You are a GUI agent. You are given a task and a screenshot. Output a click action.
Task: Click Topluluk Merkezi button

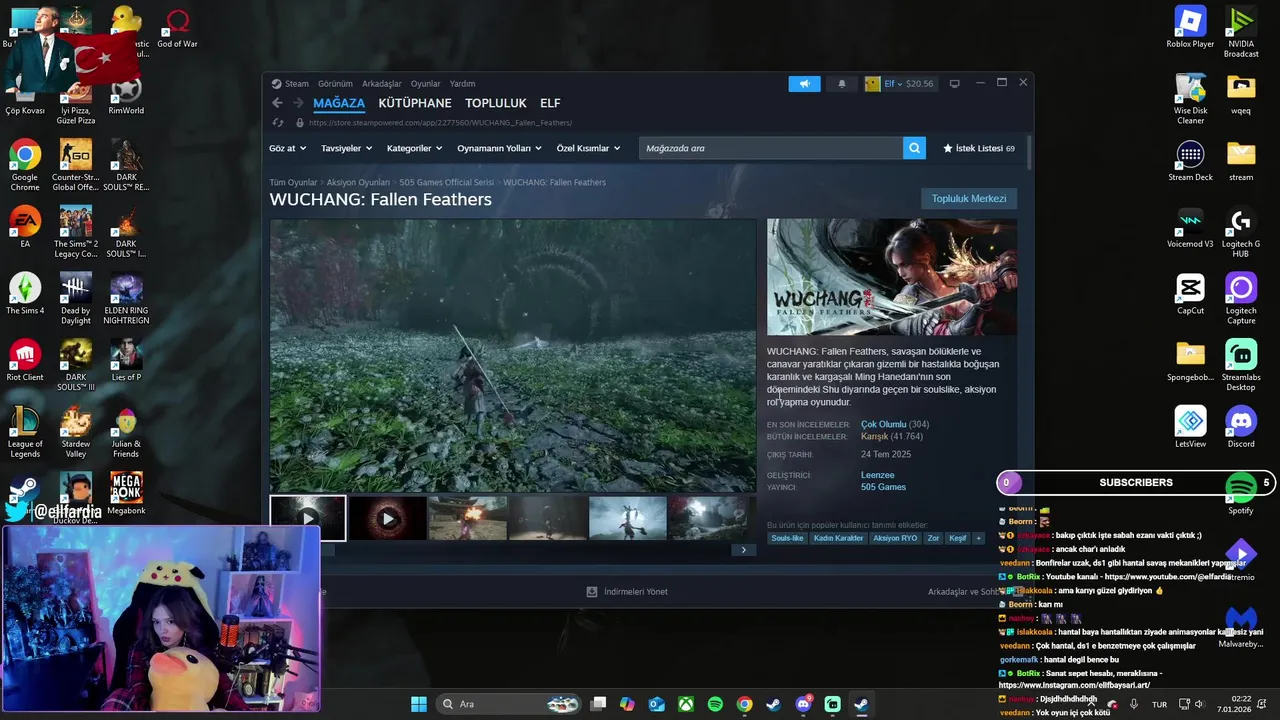(969, 199)
